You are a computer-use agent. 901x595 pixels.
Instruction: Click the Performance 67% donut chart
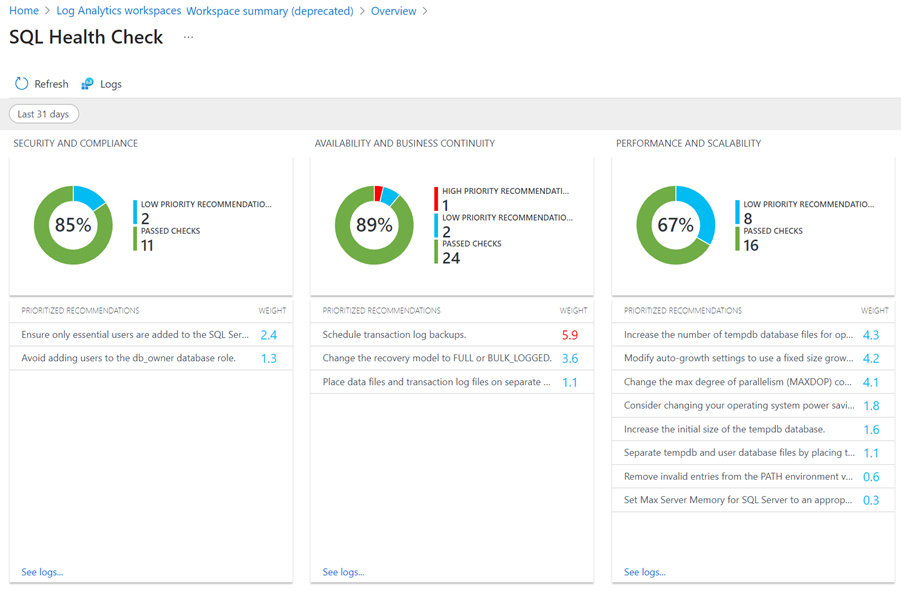pyautogui.click(x=675, y=225)
